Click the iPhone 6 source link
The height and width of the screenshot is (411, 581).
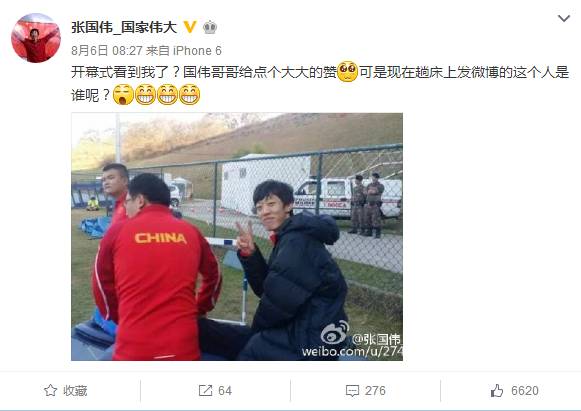[x=197, y=50]
